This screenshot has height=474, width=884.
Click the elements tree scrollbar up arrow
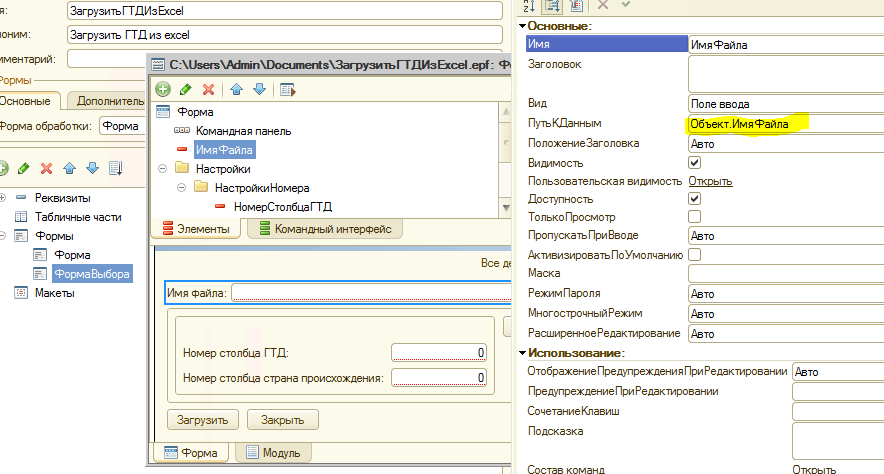tap(506, 112)
